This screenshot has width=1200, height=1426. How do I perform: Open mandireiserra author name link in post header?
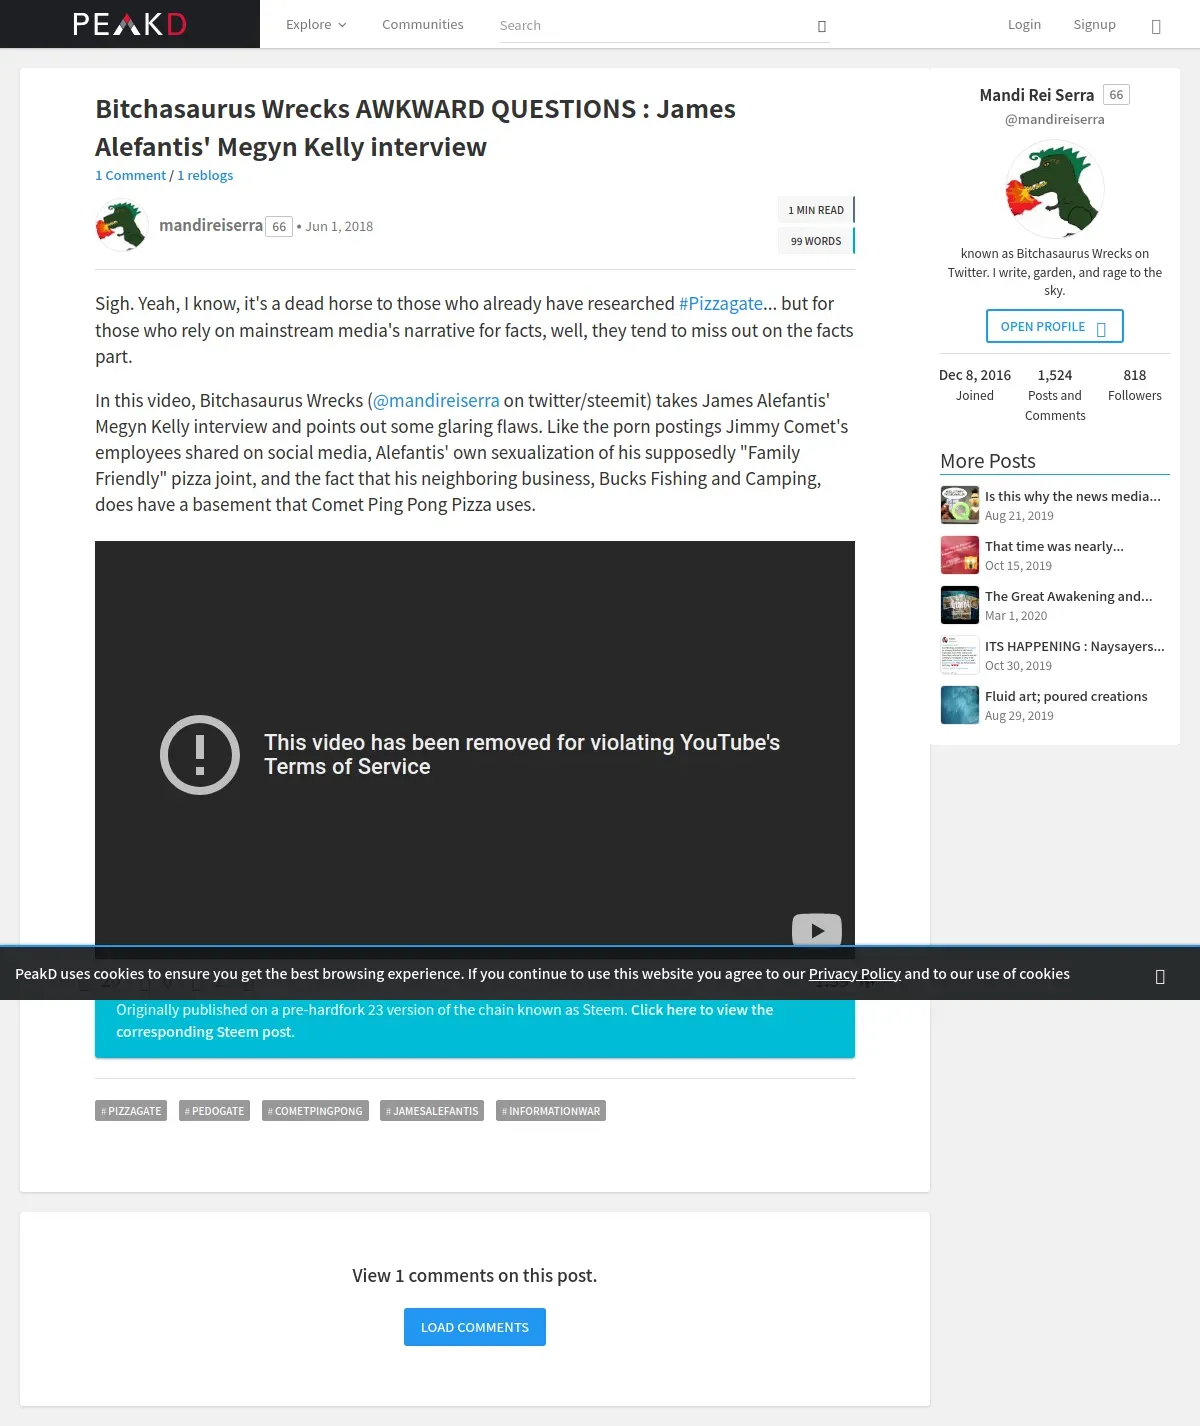[211, 225]
